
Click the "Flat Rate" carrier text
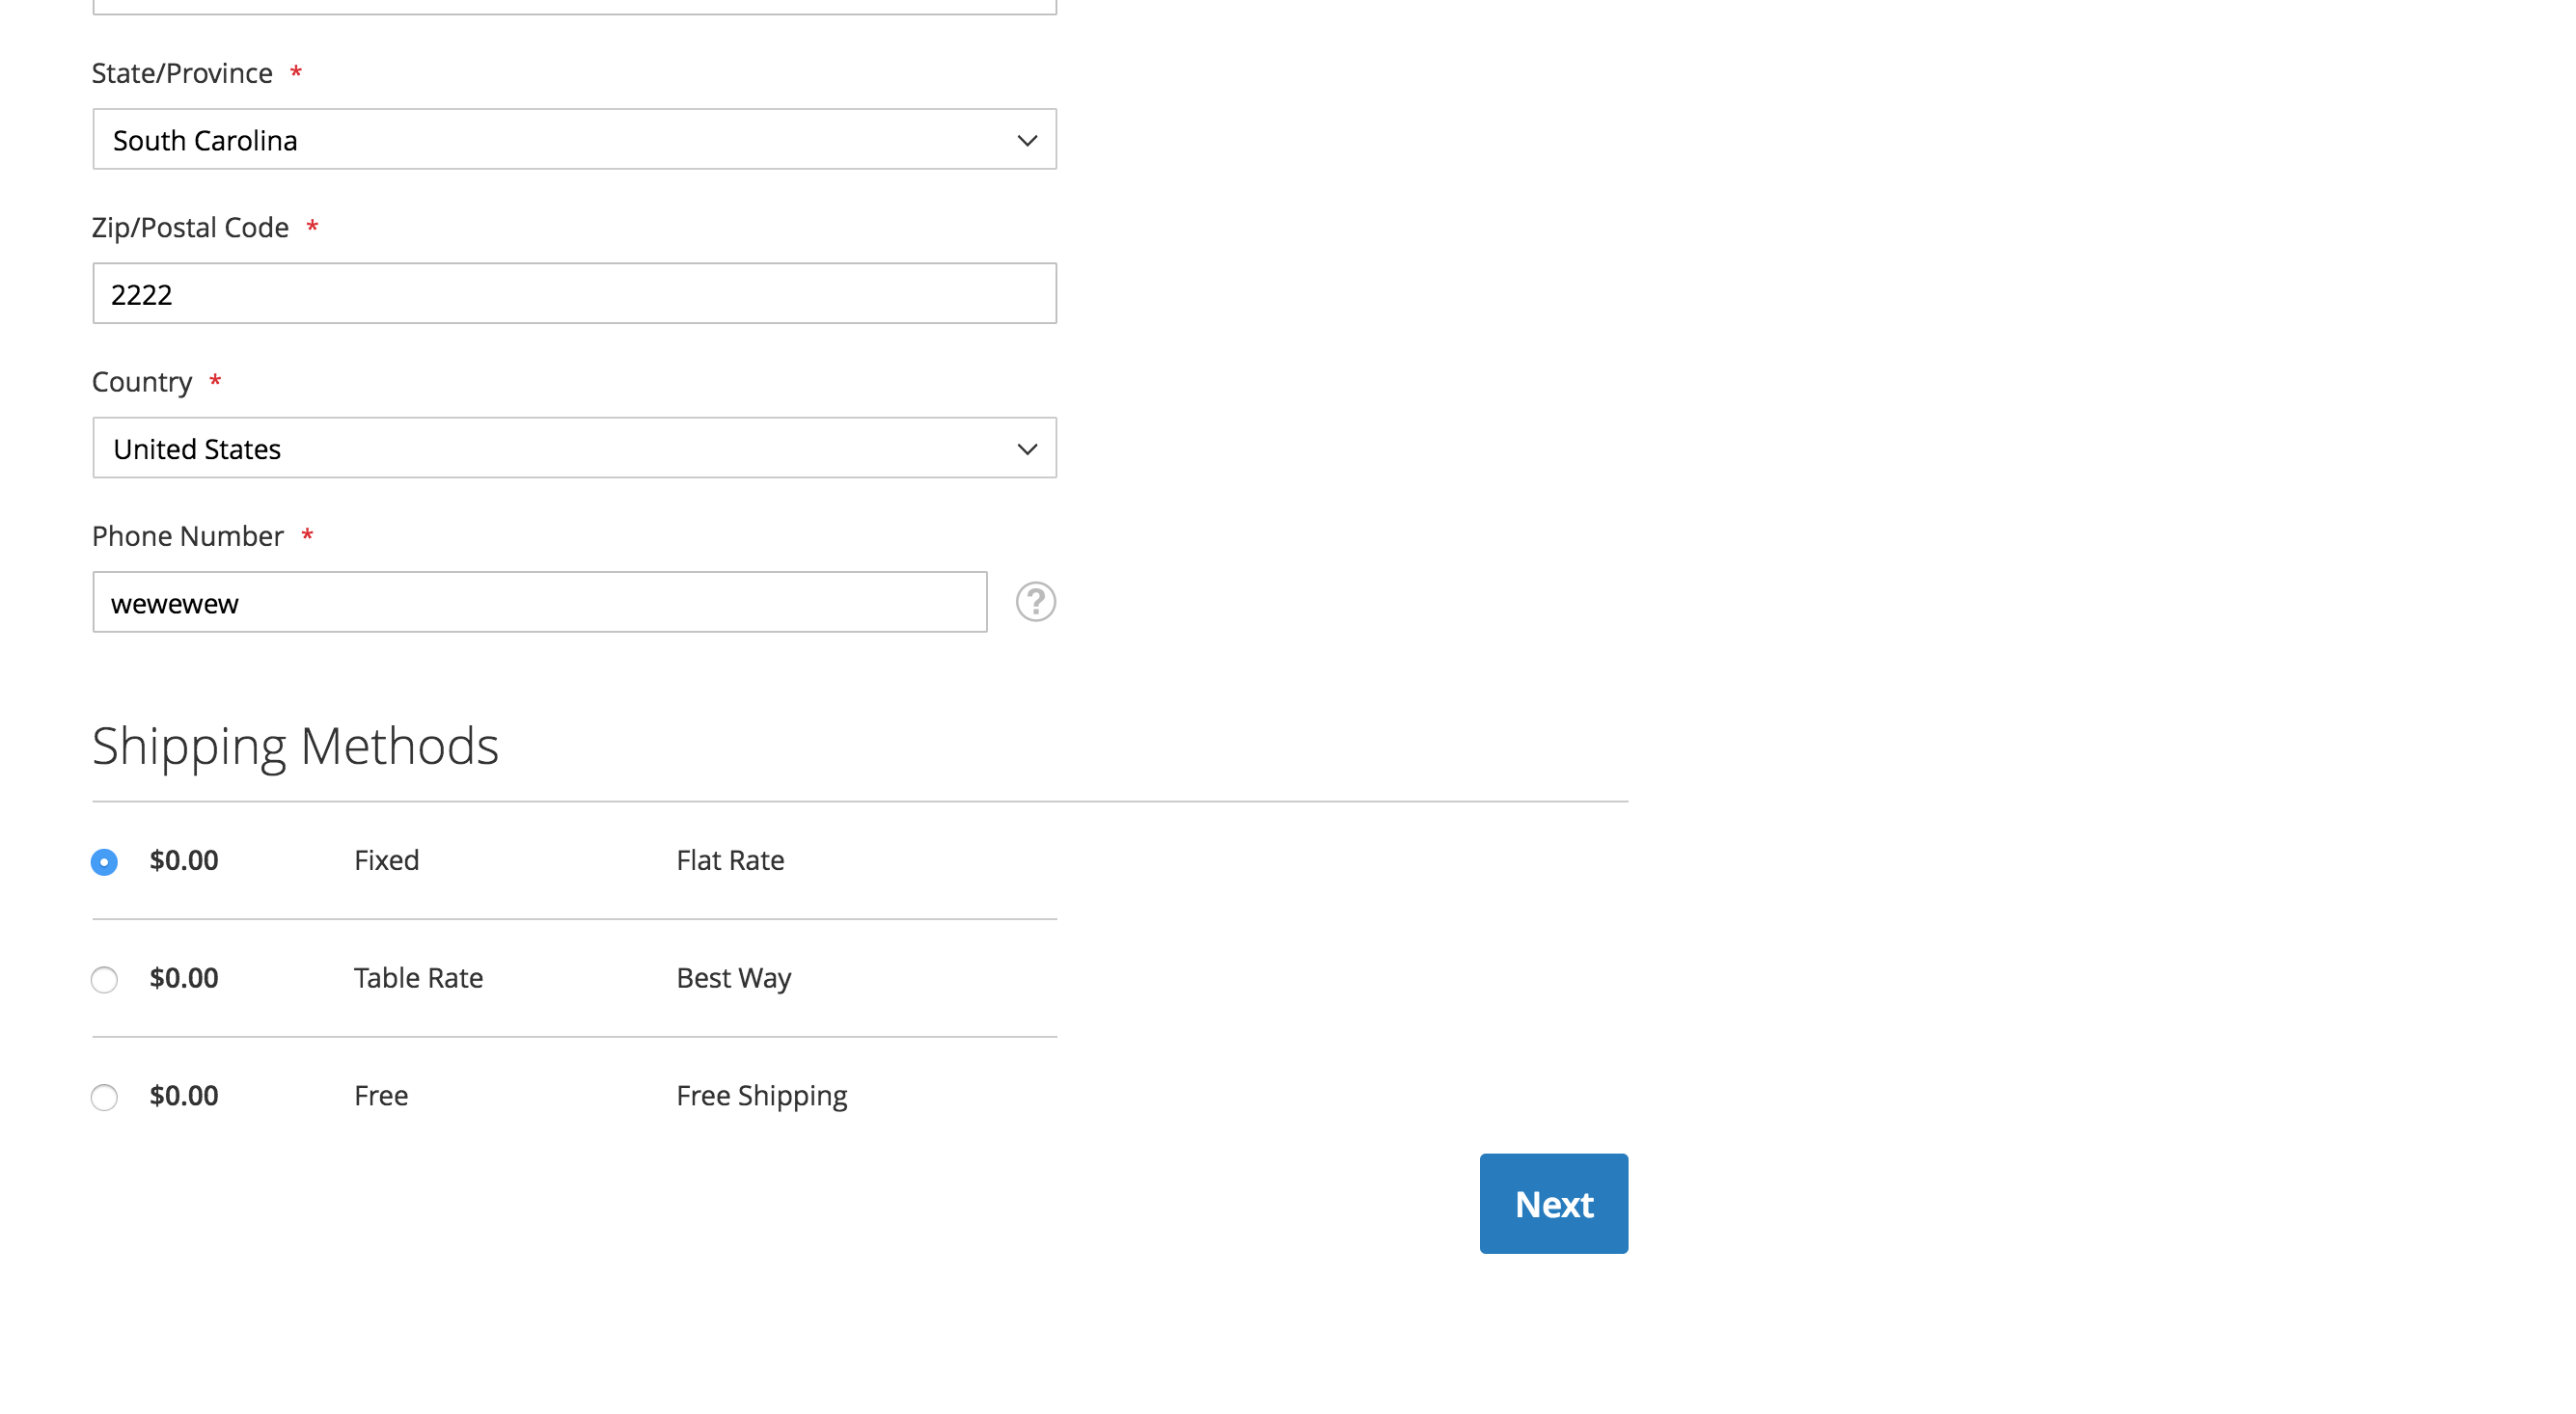pos(730,860)
